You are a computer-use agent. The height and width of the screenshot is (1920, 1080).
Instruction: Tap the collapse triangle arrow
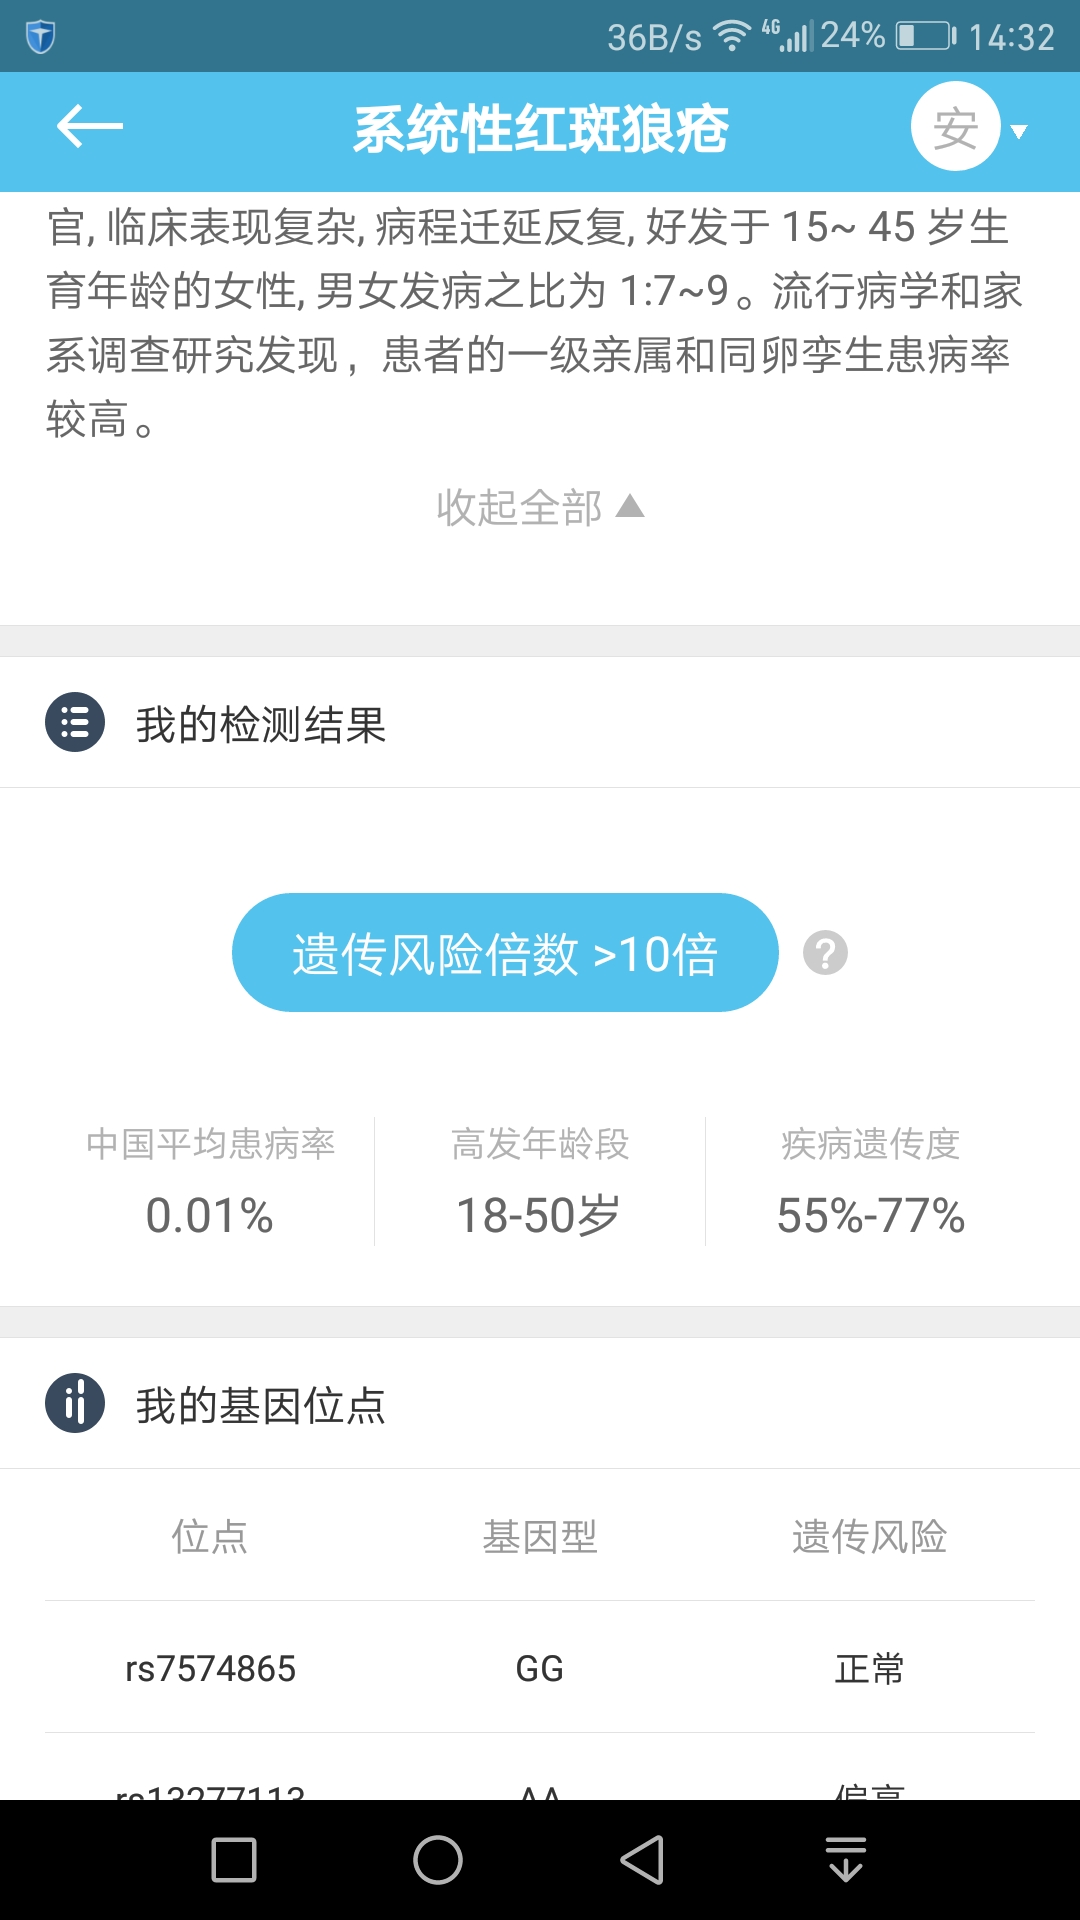pyautogui.click(x=630, y=506)
